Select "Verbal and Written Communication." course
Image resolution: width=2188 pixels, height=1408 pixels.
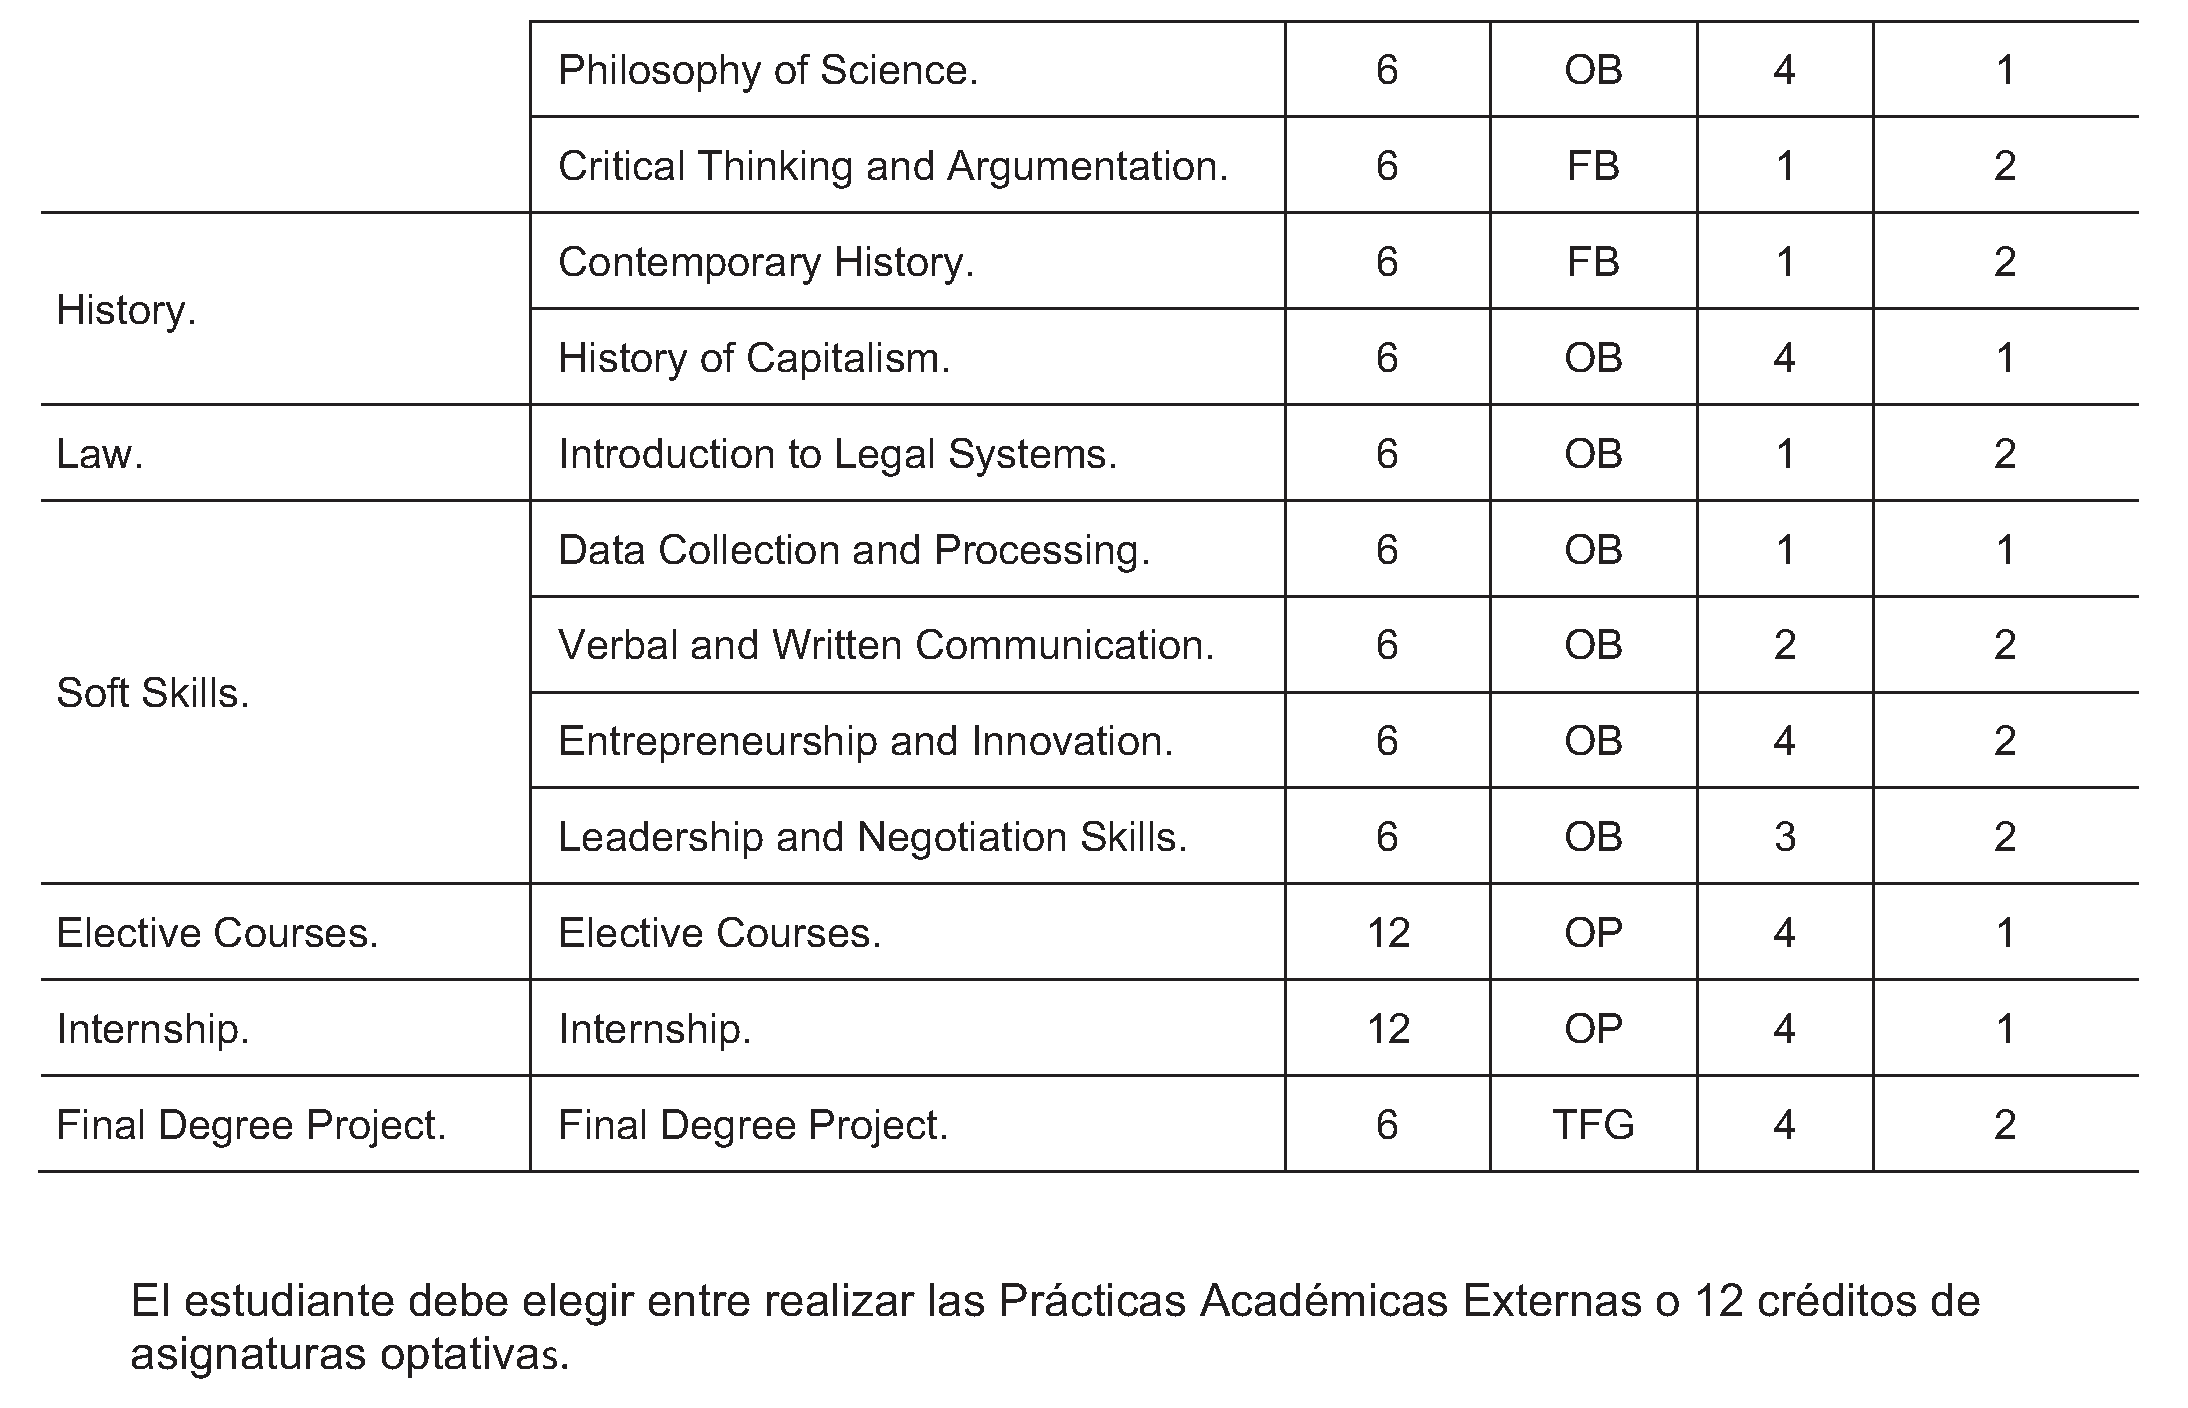(885, 645)
